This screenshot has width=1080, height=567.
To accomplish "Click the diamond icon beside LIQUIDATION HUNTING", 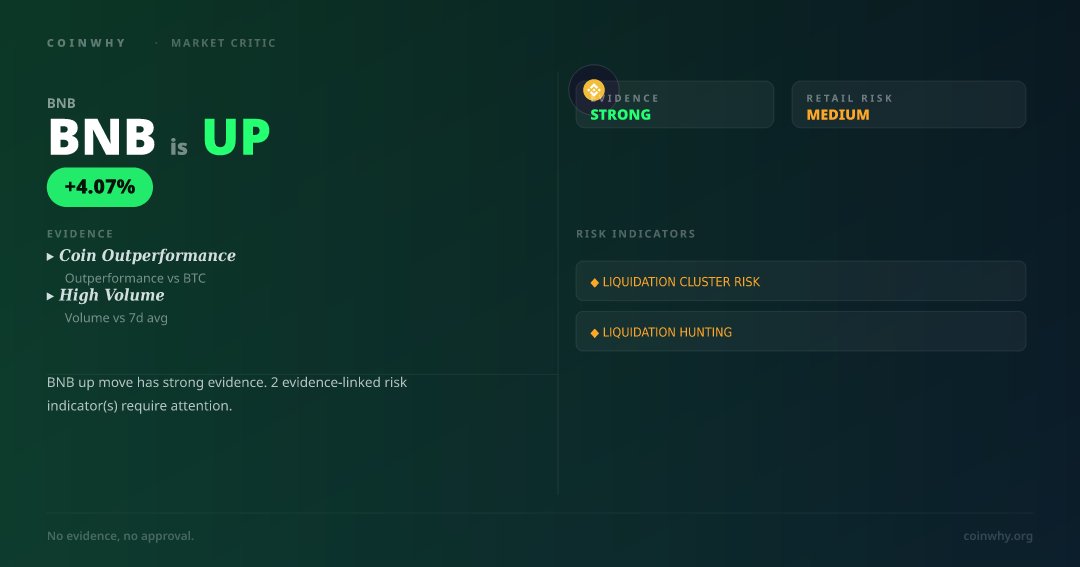I will tap(594, 333).
